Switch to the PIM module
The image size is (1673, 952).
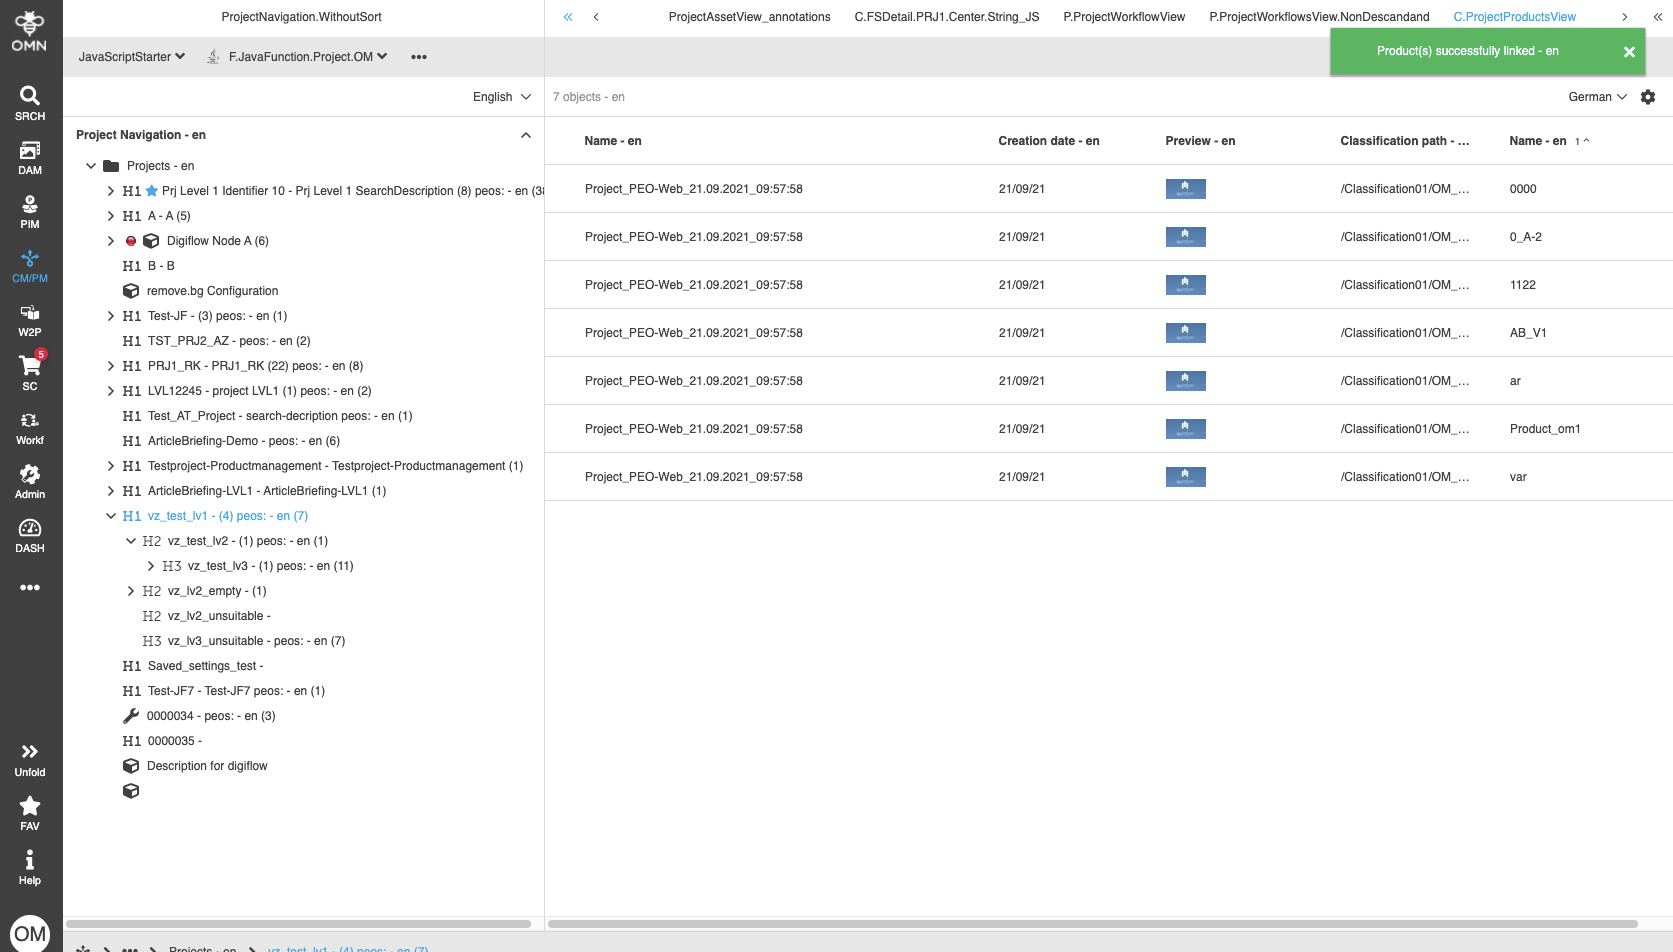29,212
